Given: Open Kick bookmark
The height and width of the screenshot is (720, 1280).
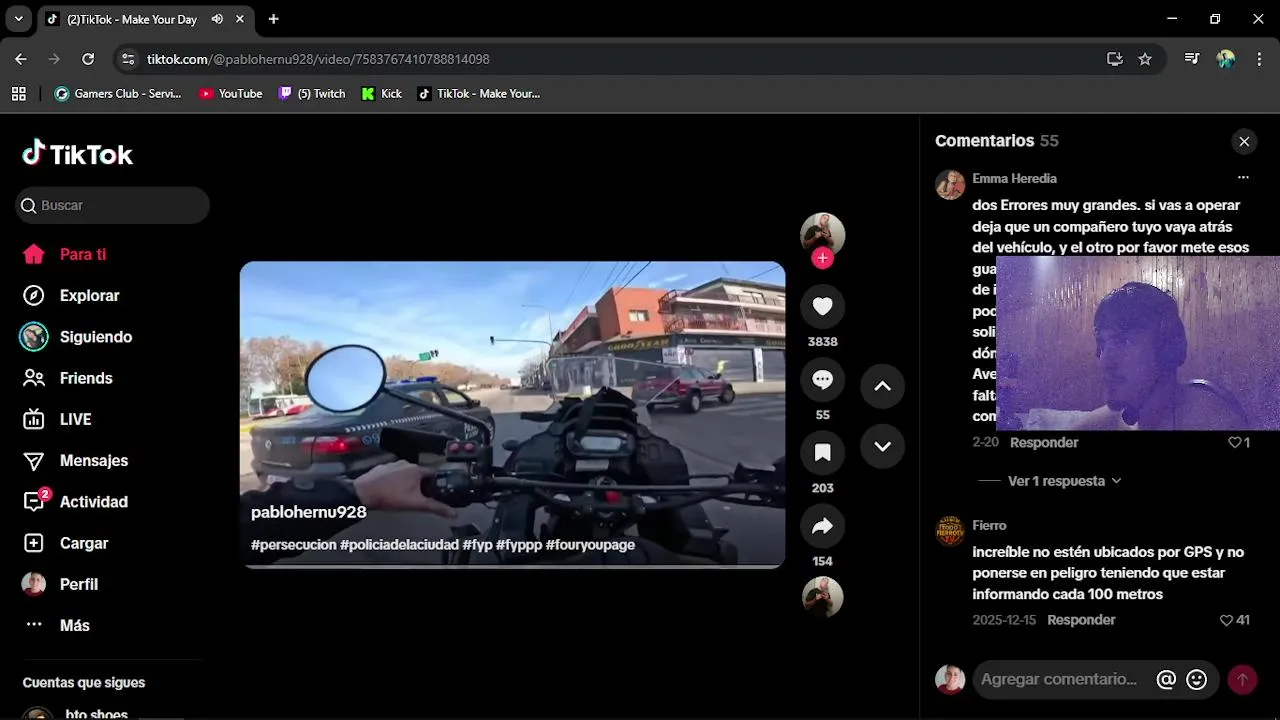Looking at the screenshot, I should coord(382,93).
